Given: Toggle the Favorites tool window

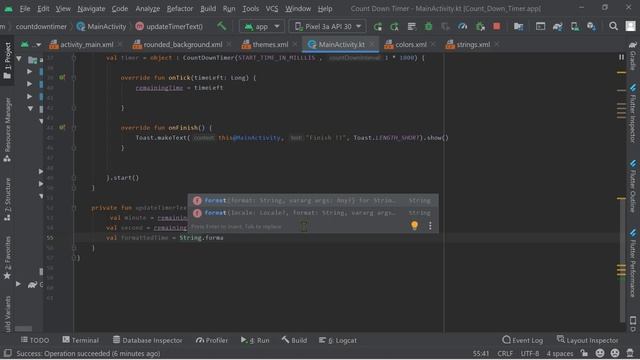Looking at the screenshot, I should pyautogui.click(x=7, y=258).
